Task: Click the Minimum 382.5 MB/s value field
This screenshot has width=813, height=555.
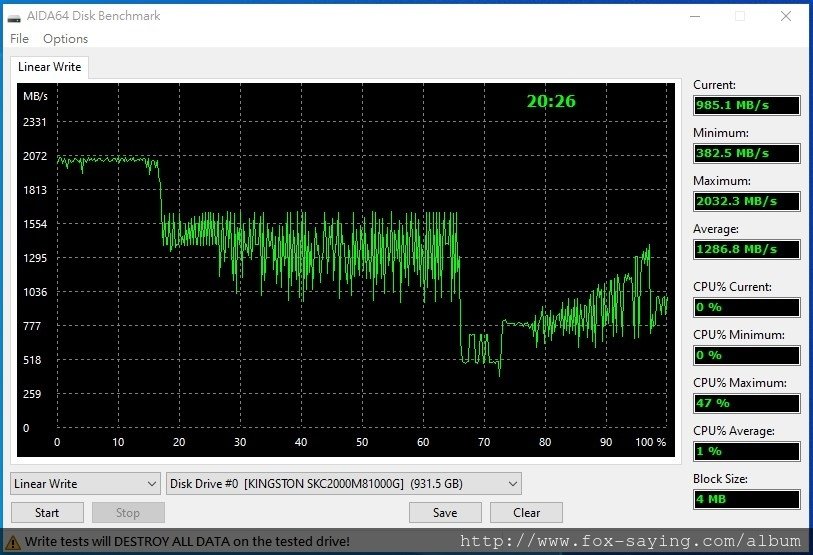Action: (747, 154)
